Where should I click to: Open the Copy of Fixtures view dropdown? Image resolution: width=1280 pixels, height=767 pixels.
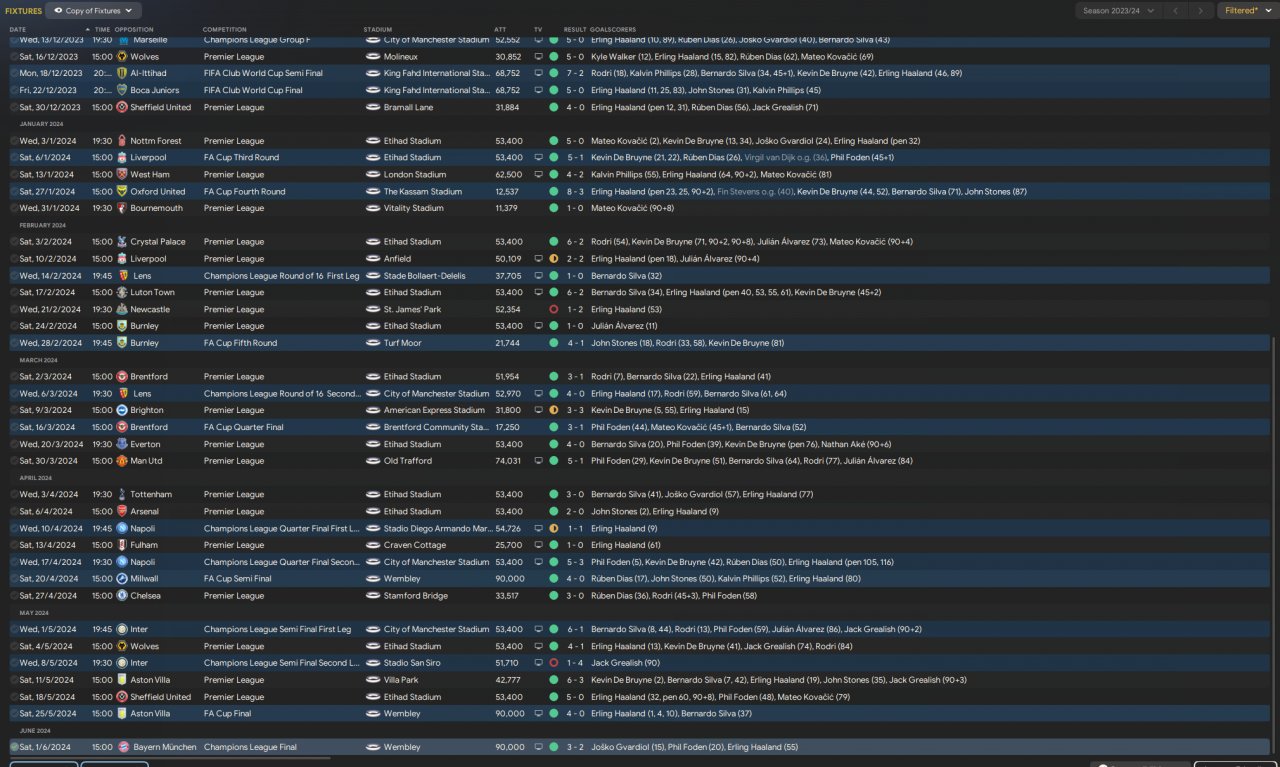93,11
